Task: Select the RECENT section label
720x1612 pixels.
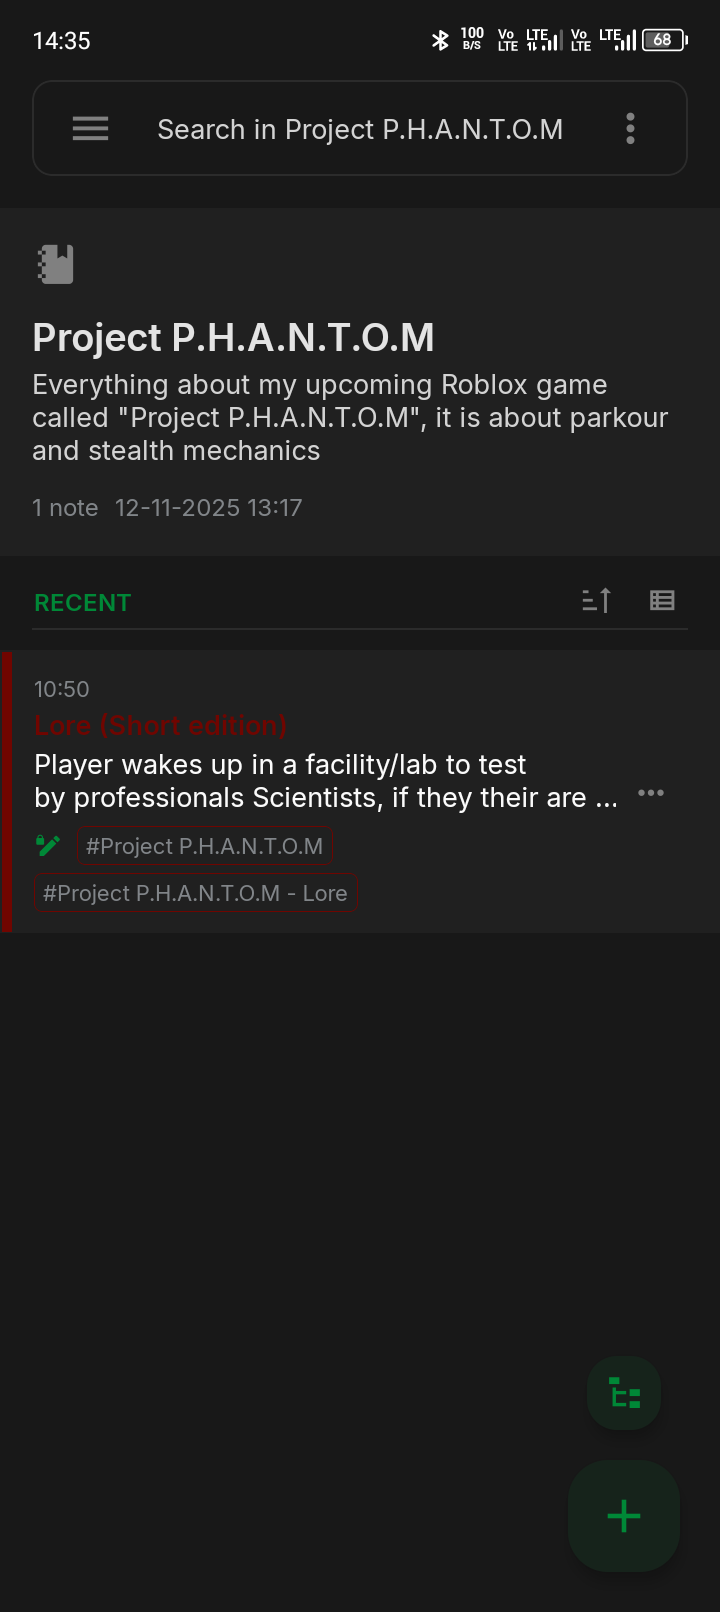Action: (83, 603)
